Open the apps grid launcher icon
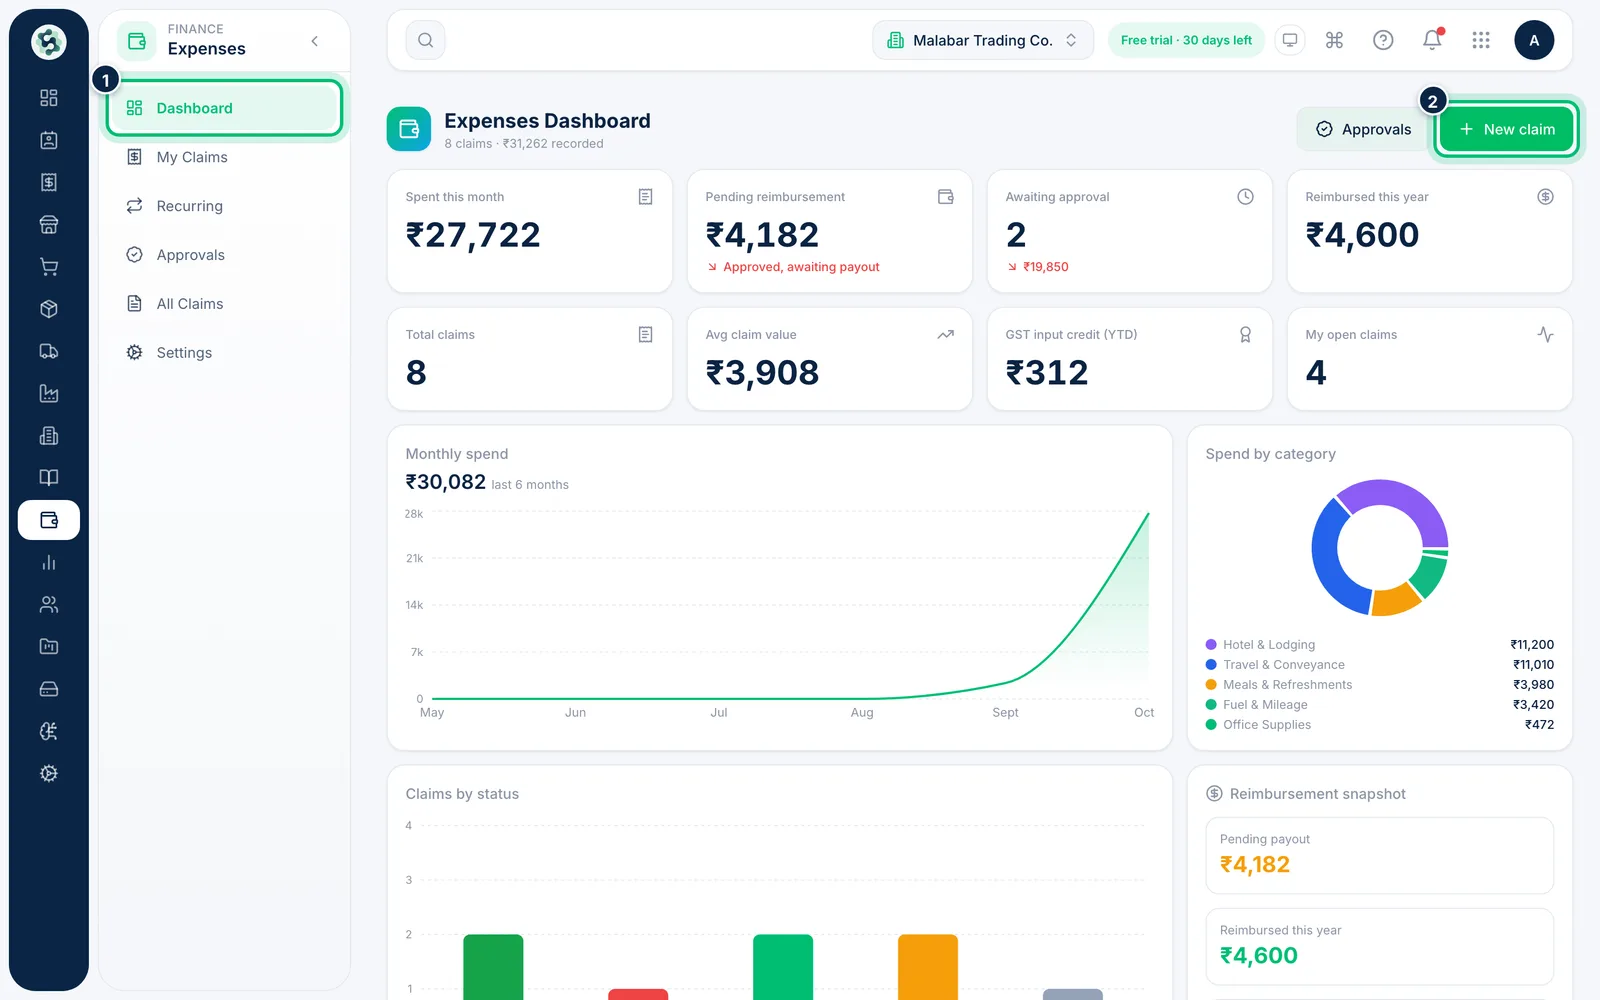1600x1000 pixels. (x=1481, y=40)
